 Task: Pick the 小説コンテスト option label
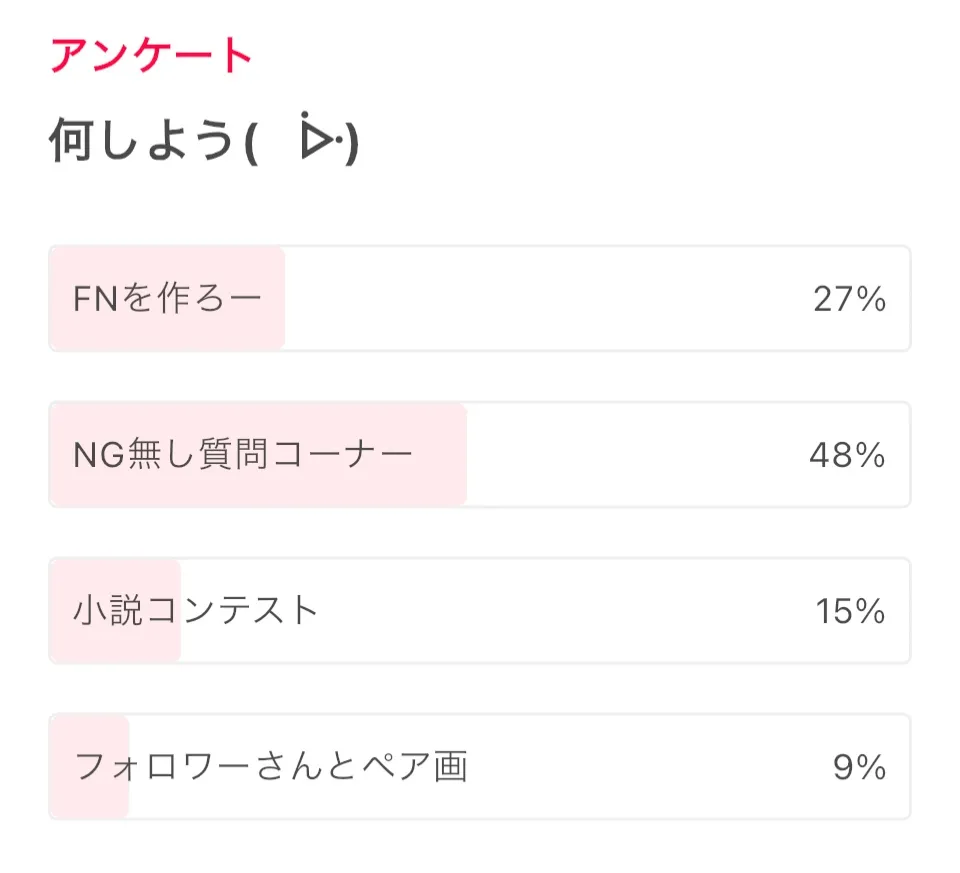point(196,611)
